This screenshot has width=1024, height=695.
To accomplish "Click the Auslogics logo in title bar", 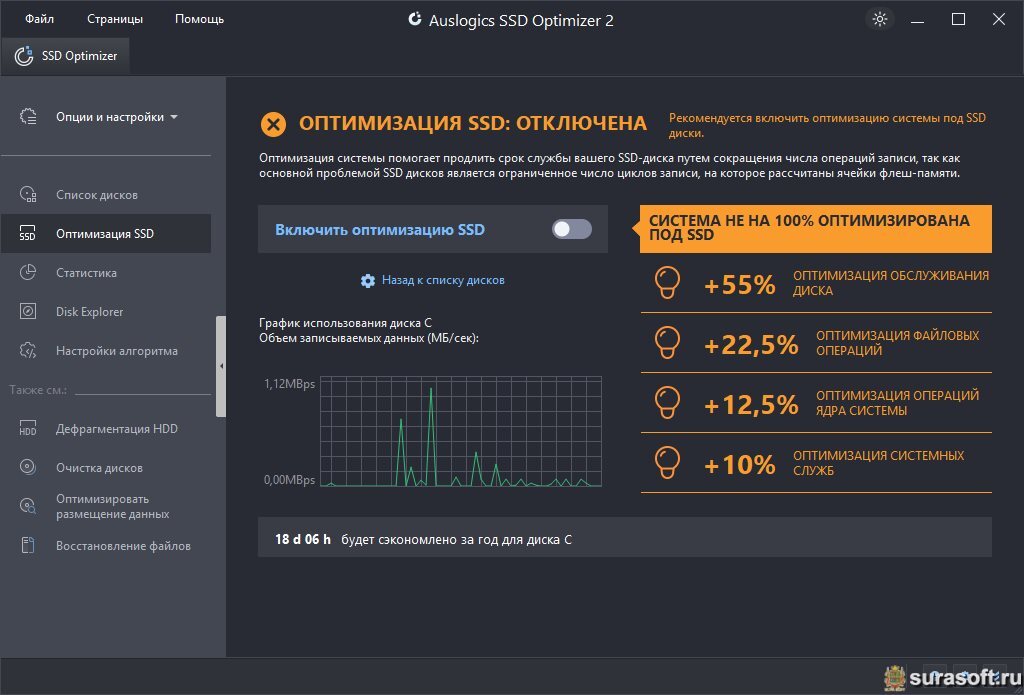I will pos(414,19).
